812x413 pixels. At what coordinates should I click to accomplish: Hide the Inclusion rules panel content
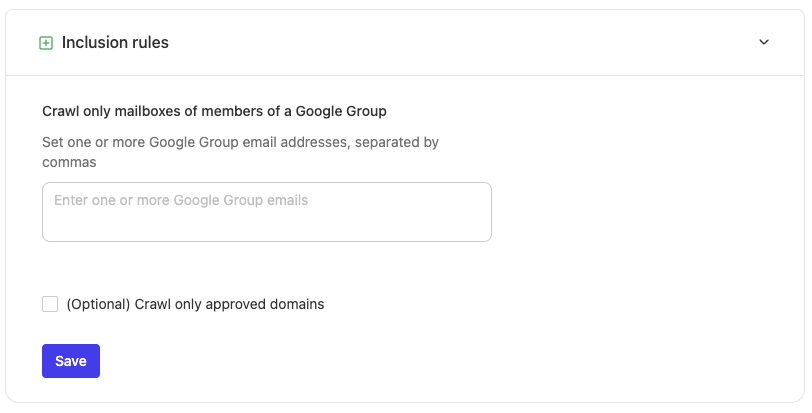click(764, 43)
